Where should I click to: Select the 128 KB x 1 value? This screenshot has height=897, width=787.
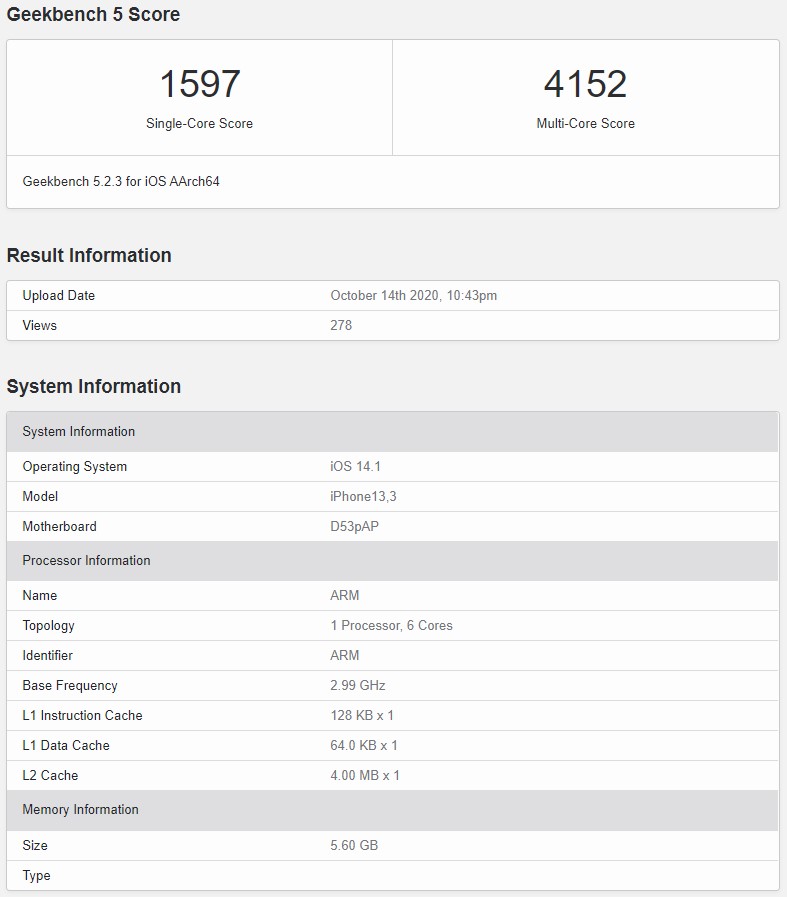(361, 716)
